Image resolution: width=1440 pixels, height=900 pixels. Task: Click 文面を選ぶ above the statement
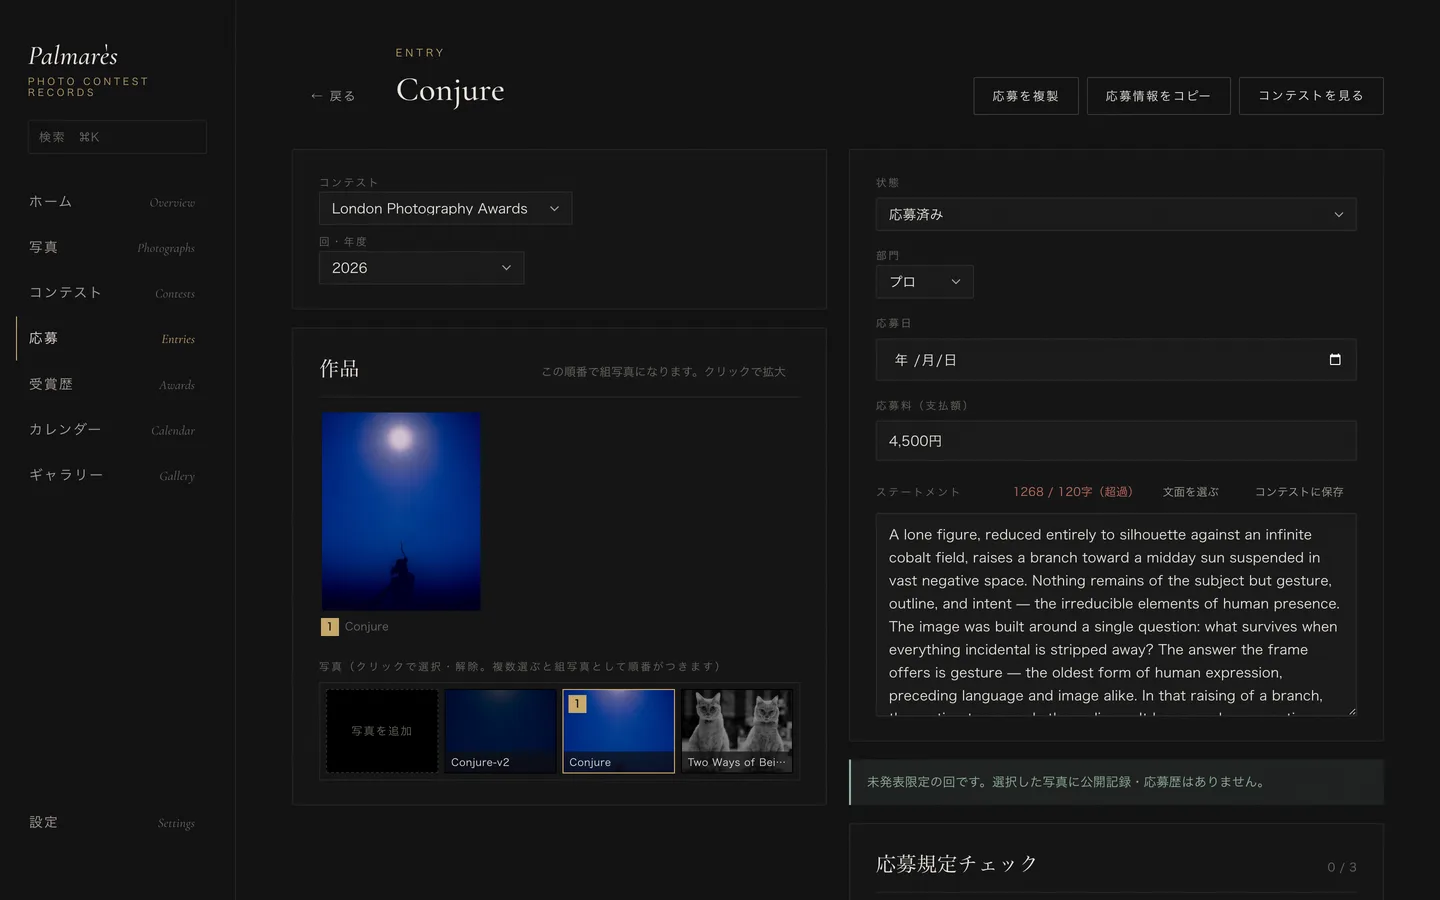(1190, 492)
